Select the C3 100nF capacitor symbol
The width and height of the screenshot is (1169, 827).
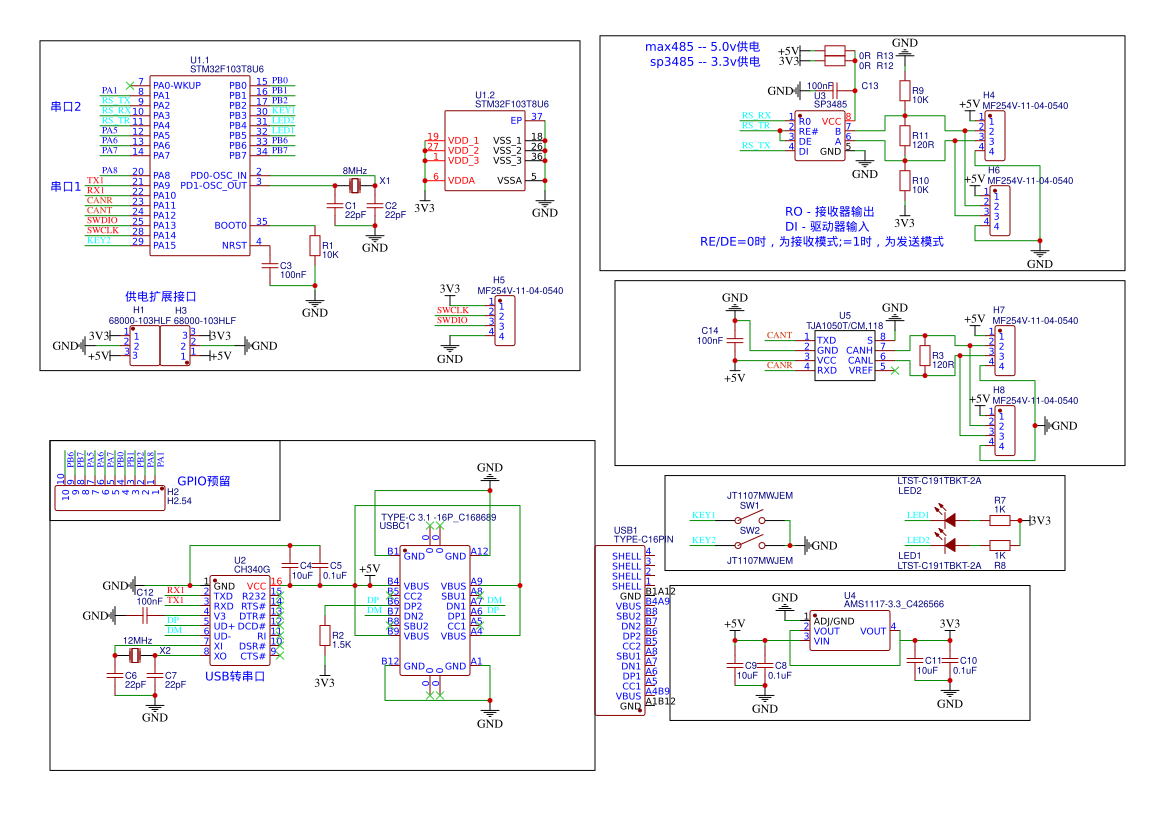point(267,266)
